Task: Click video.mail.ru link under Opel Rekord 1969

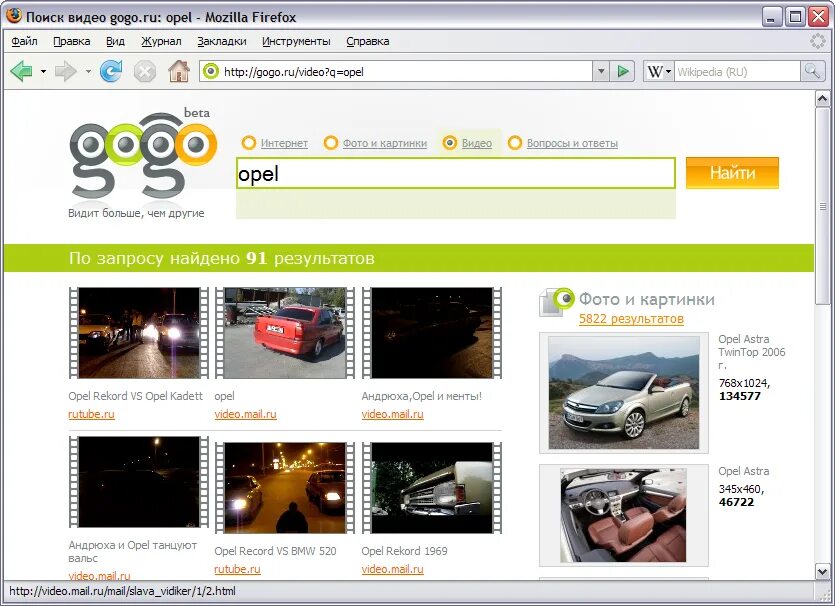Action: pos(392,569)
